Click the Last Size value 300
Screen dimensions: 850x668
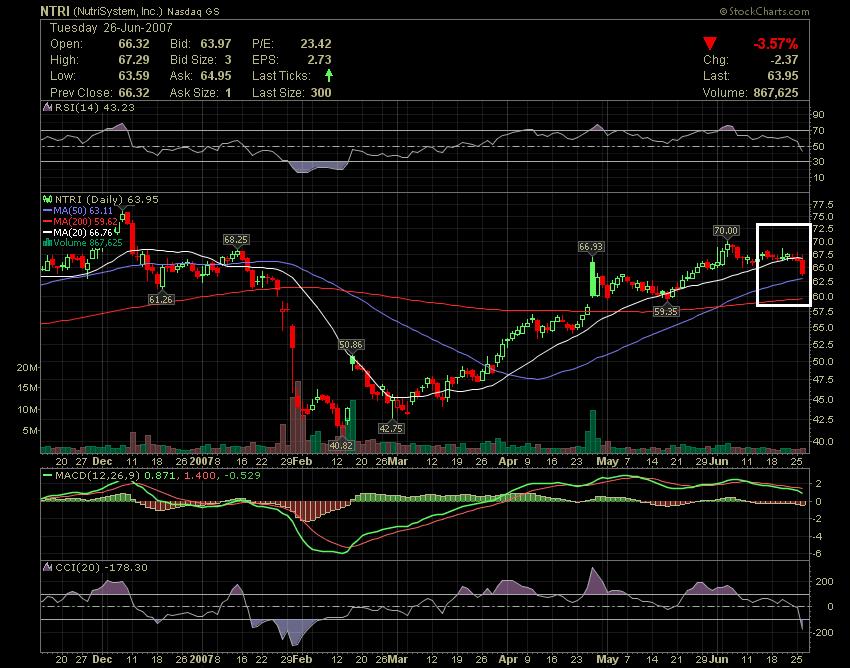[x=321, y=92]
